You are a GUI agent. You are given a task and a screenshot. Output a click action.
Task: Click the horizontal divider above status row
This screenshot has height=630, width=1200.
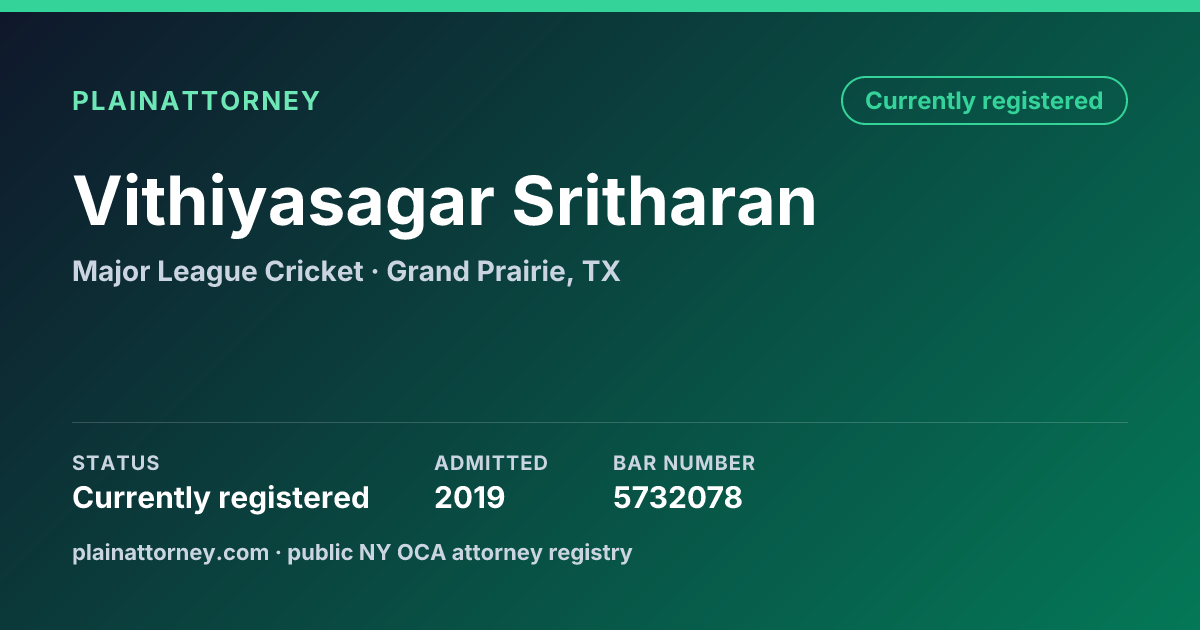click(600, 422)
